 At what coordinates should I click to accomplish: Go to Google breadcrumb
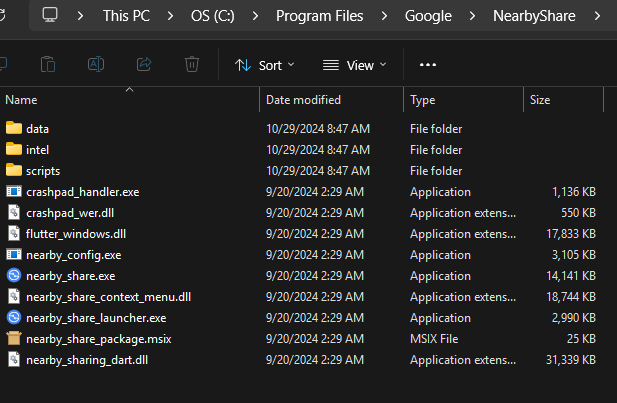click(x=428, y=16)
